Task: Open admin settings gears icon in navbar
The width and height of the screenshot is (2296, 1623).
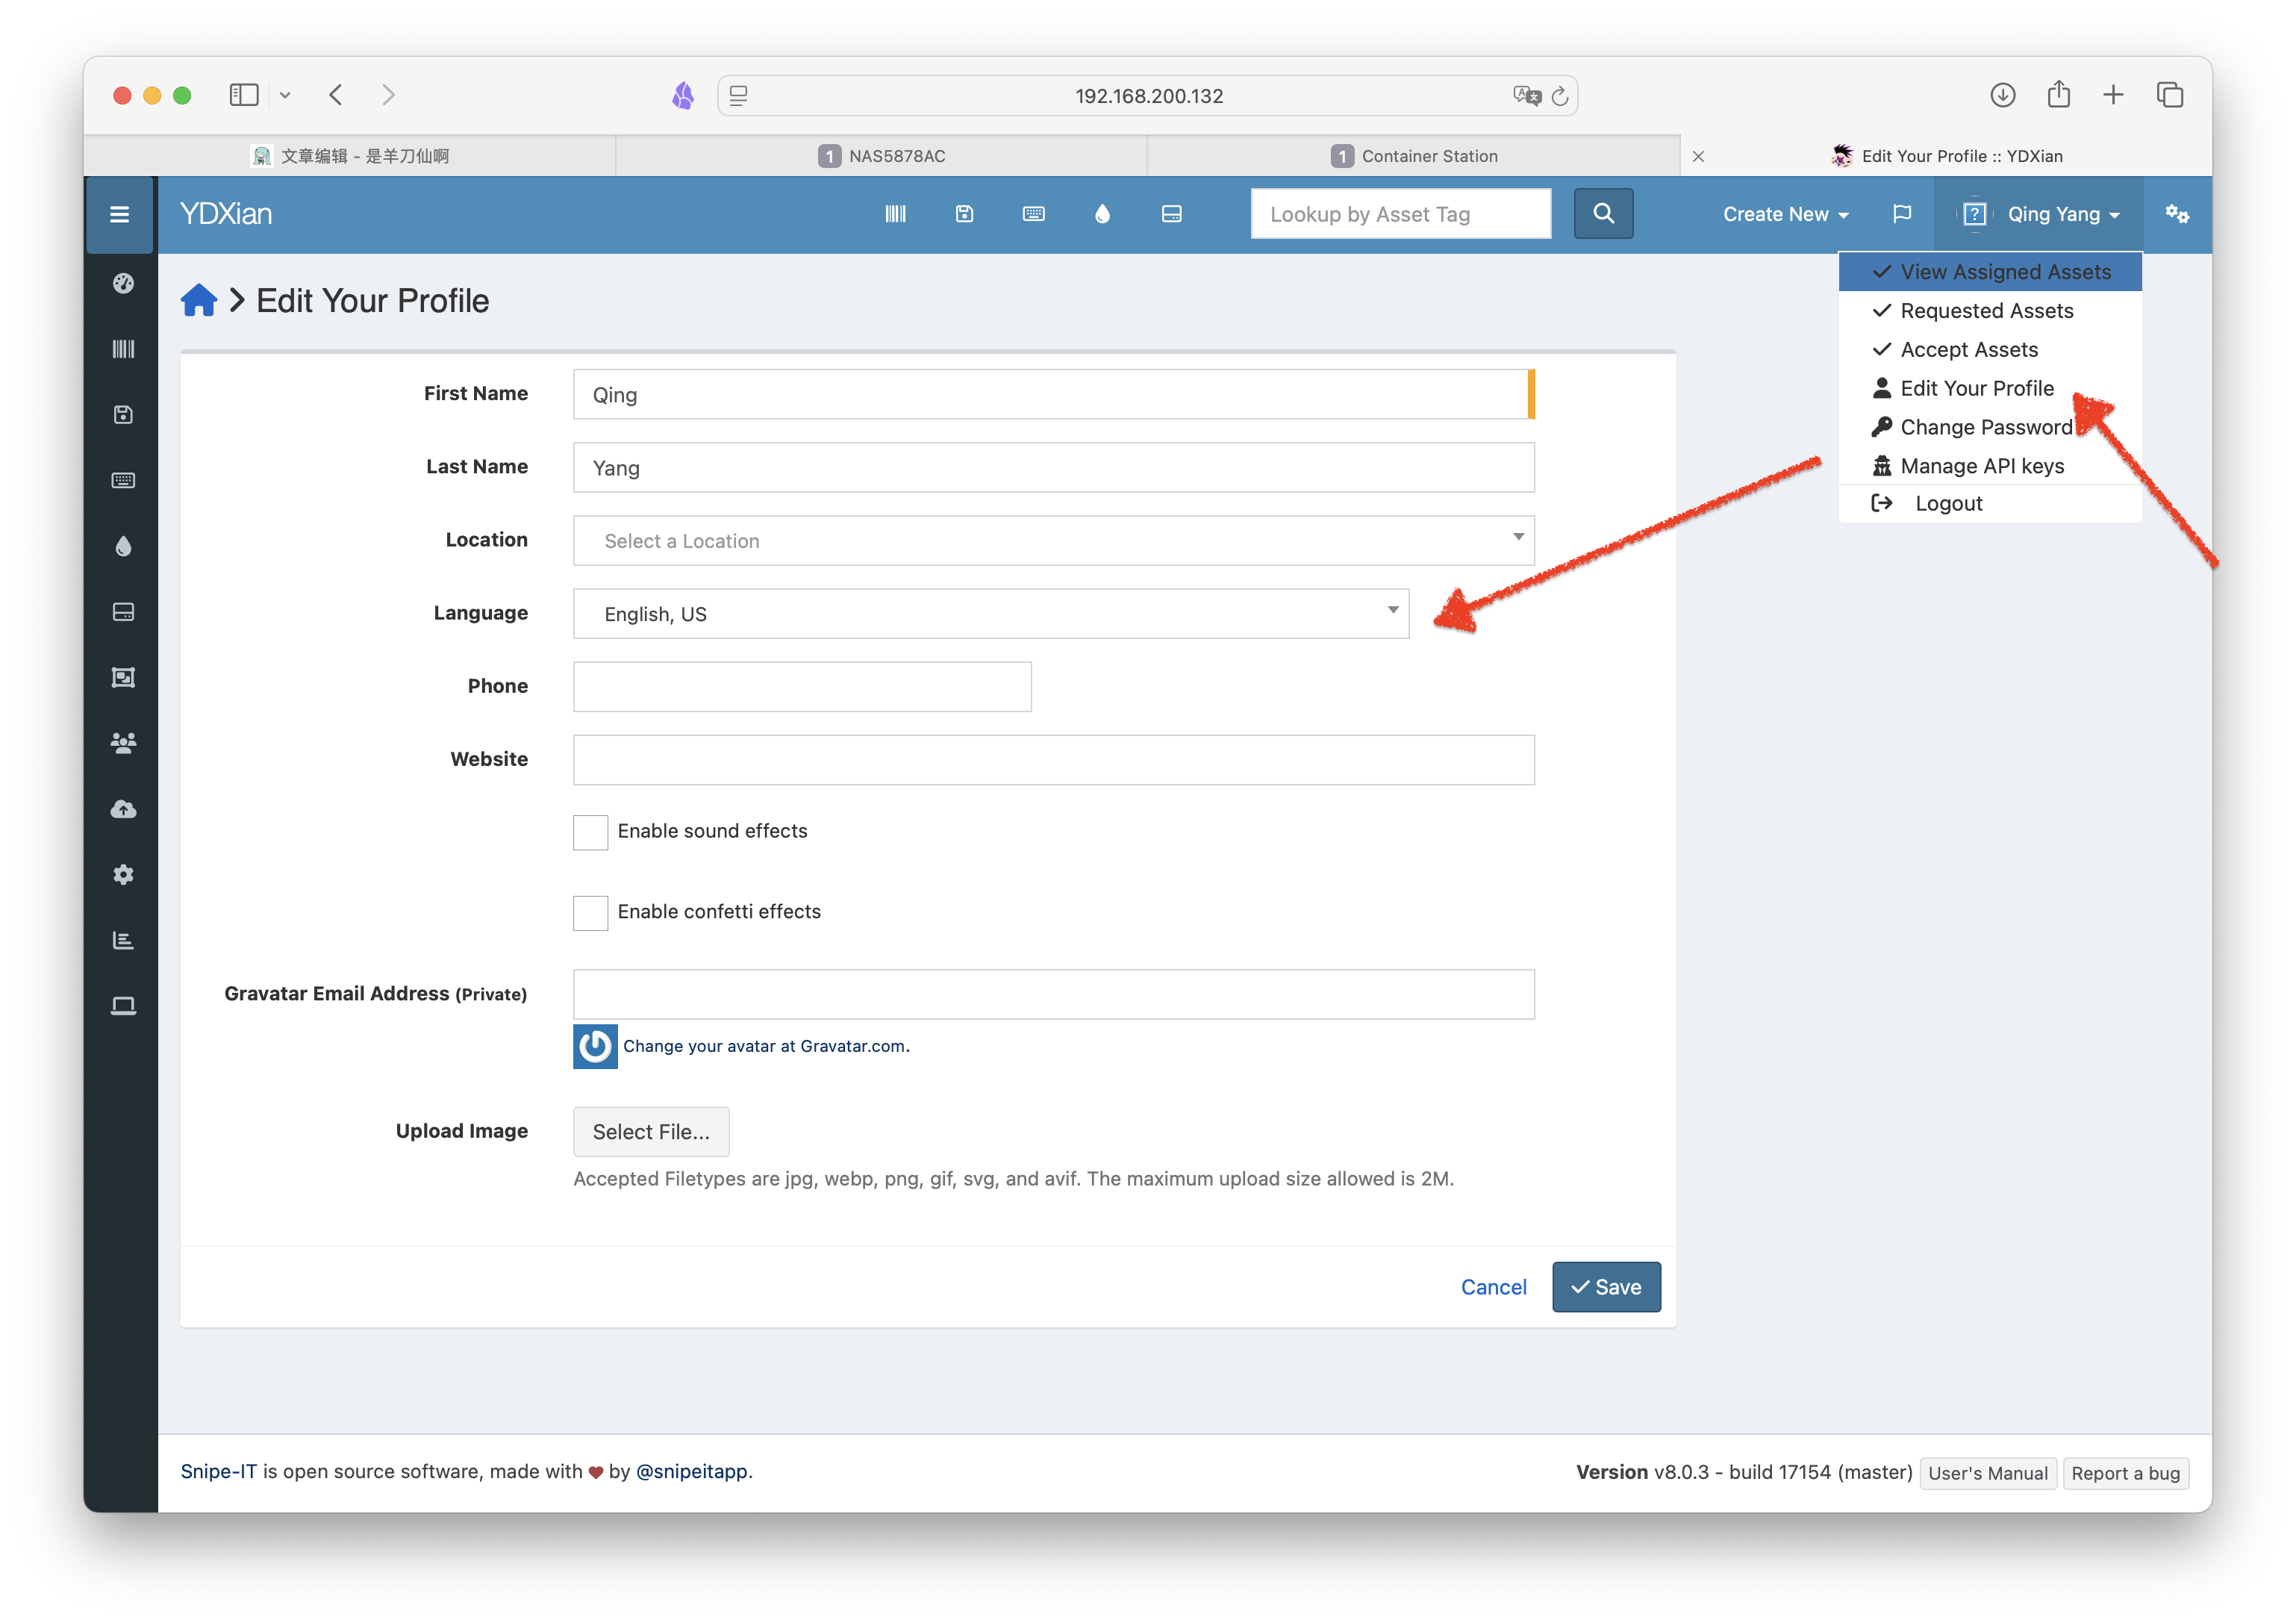Action: [2177, 214]
